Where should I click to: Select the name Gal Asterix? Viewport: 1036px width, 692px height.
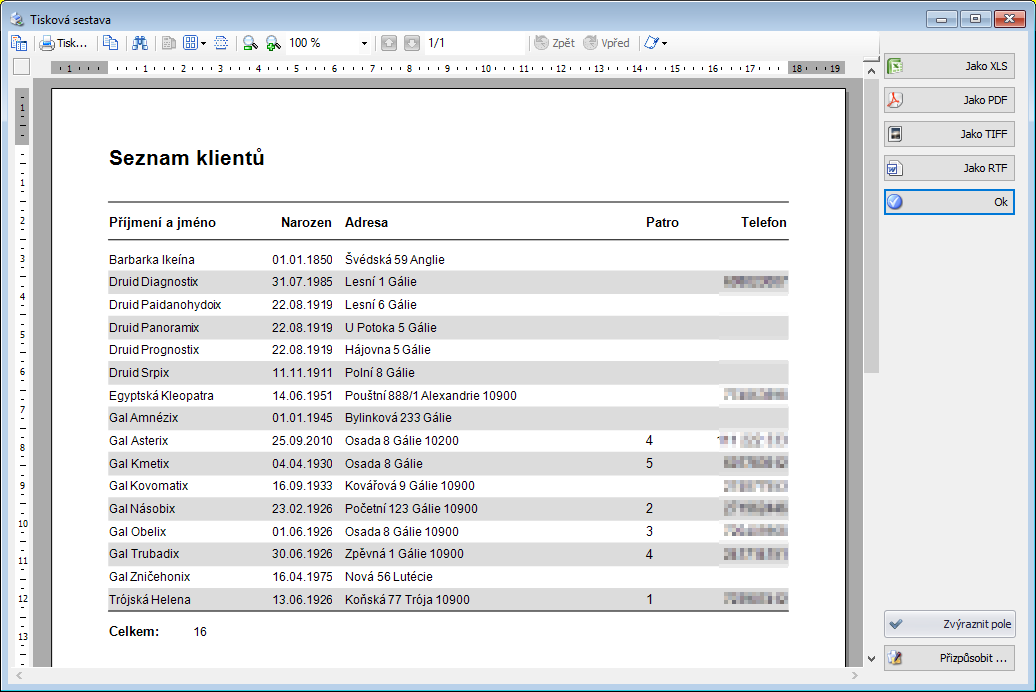(139, 441)
